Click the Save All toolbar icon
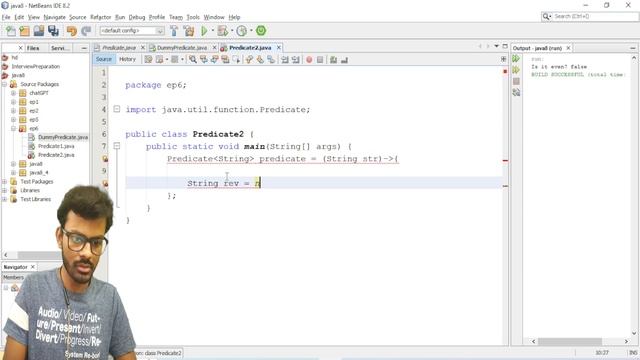This screenshot has height=360, width=640. coord(53,31)
